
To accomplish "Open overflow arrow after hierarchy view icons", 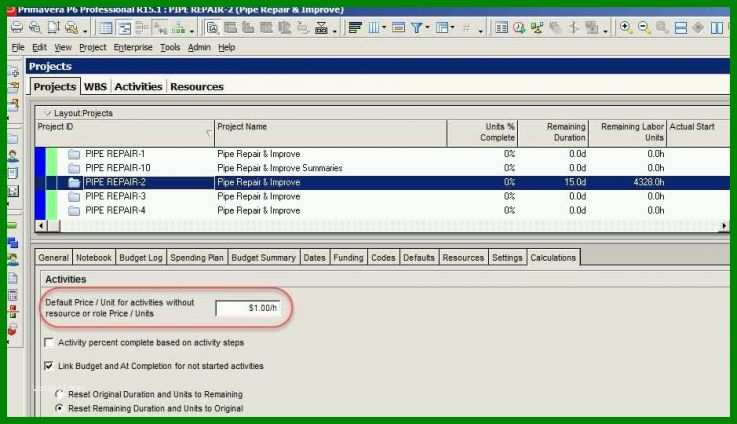I will coord(192,31).
